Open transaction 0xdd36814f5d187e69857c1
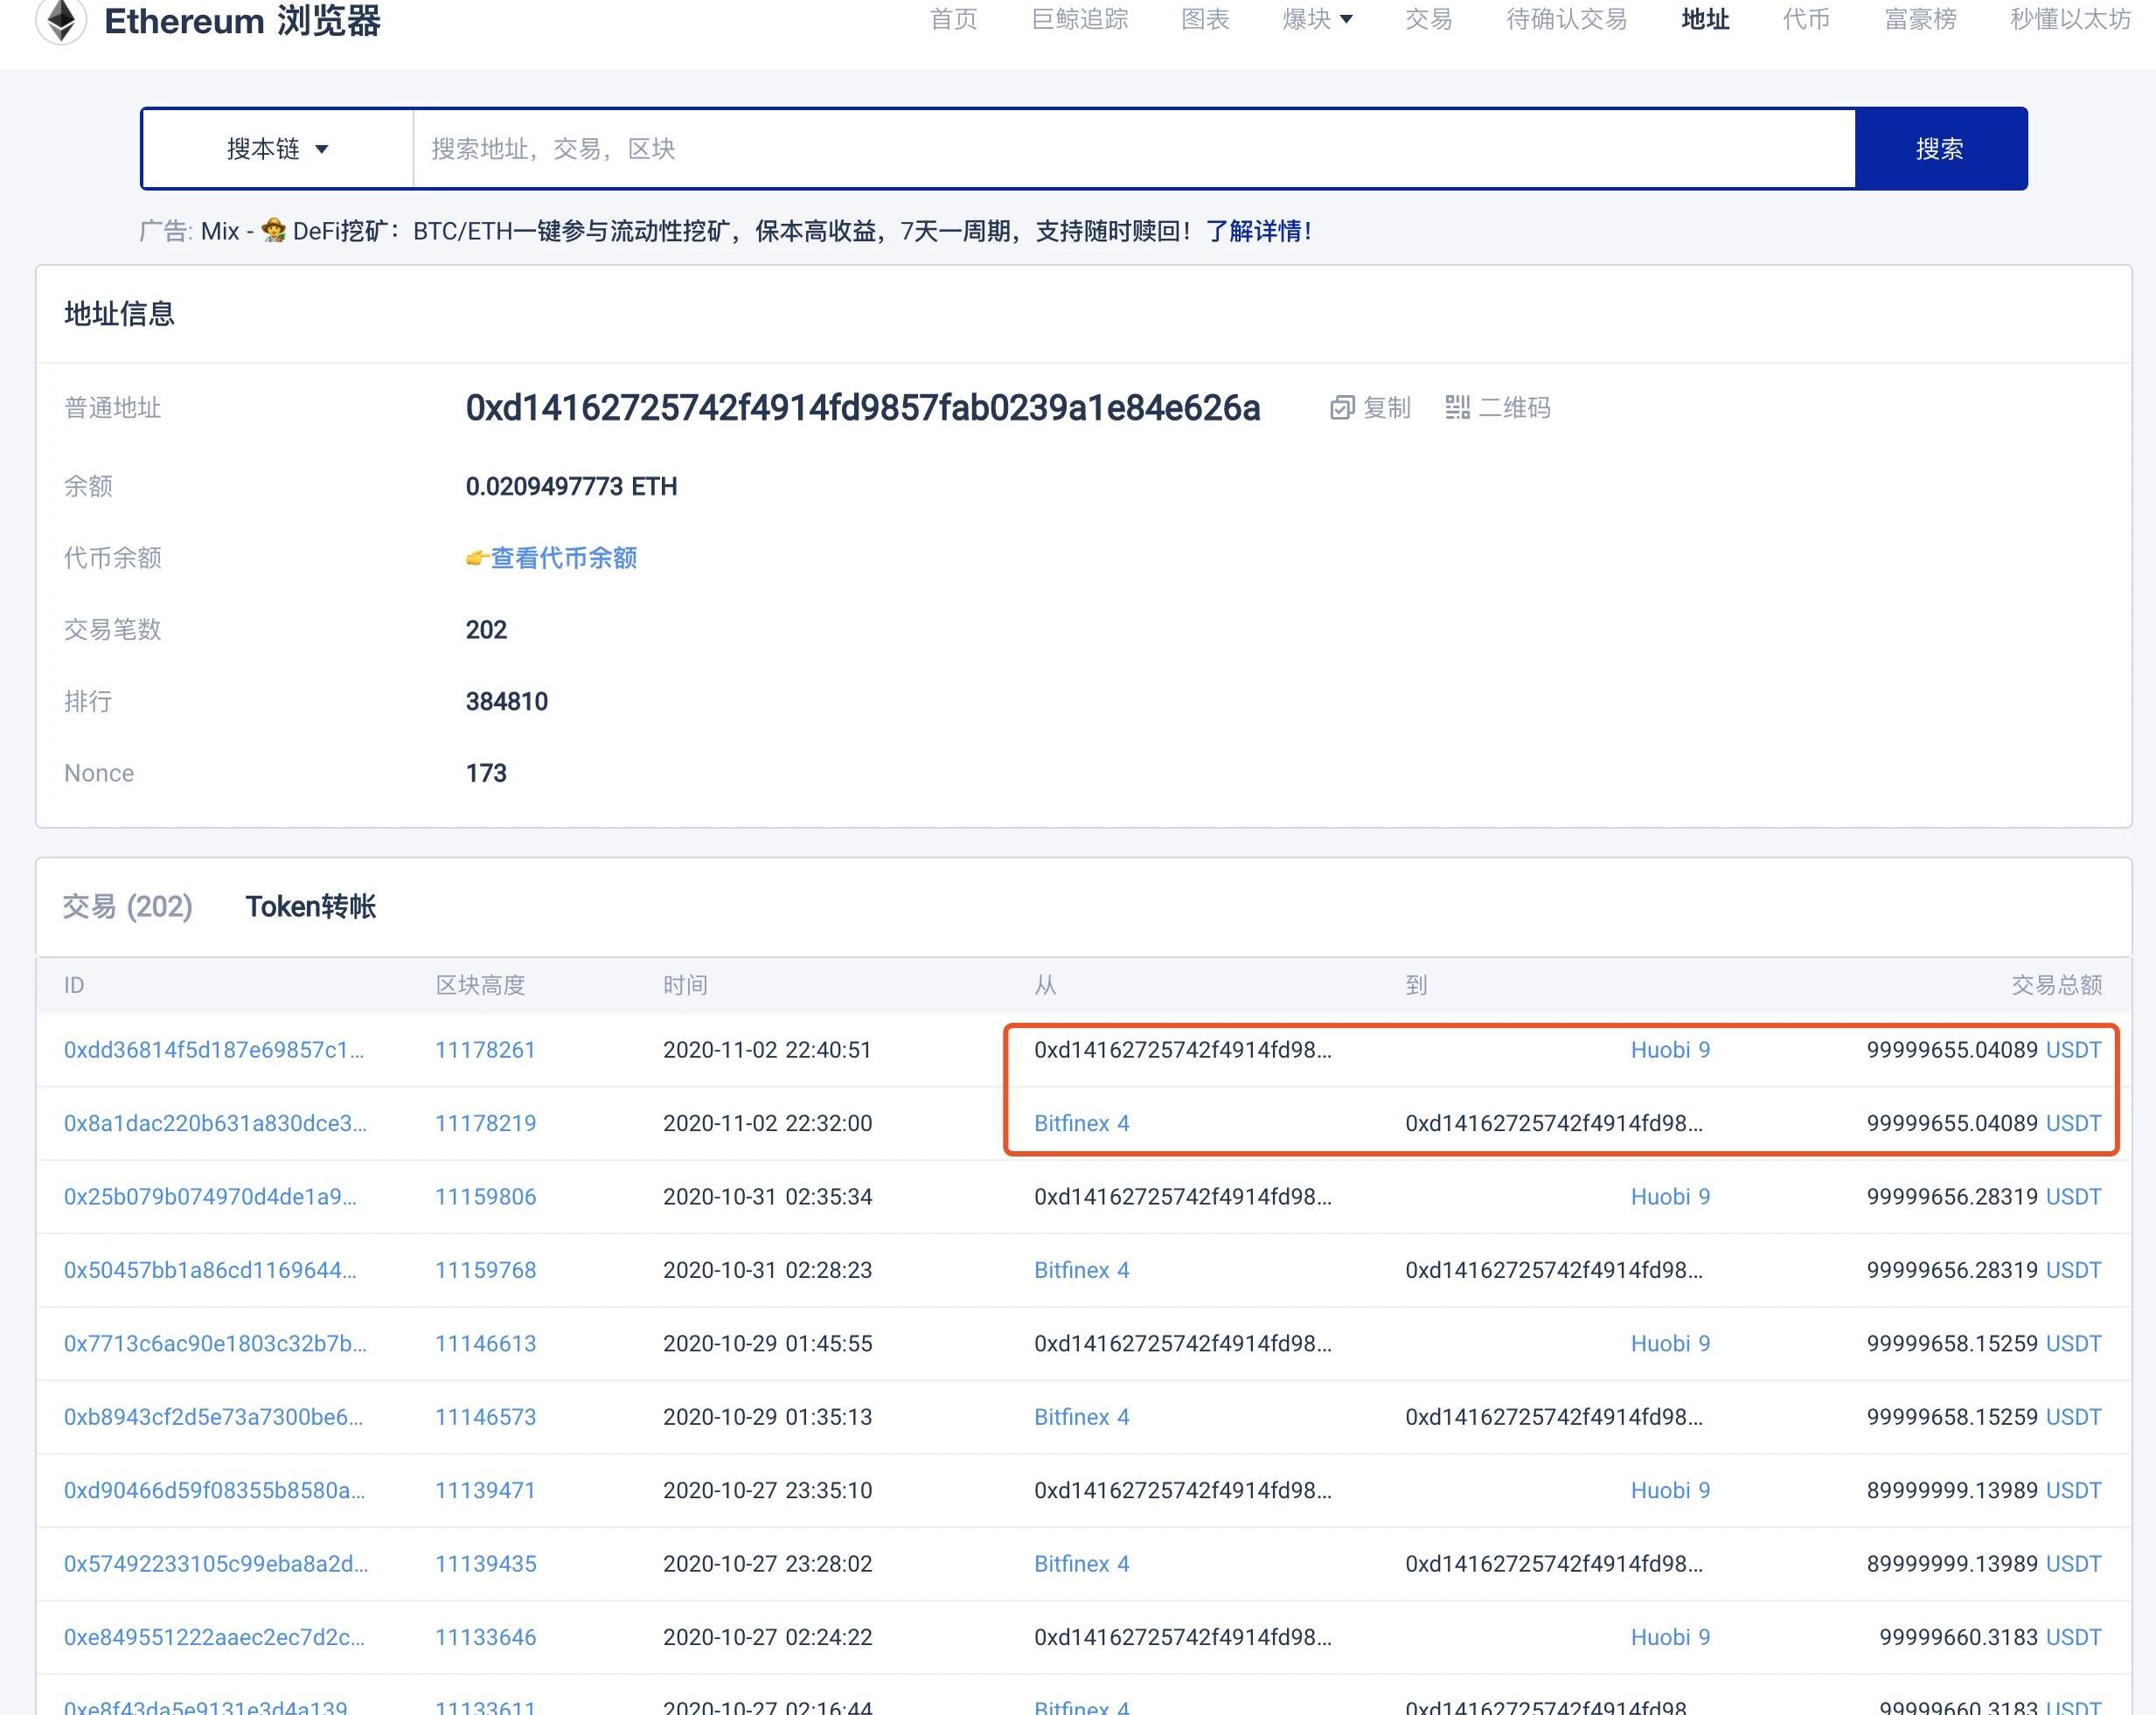The image size is (2156, 1715). 213,1050
